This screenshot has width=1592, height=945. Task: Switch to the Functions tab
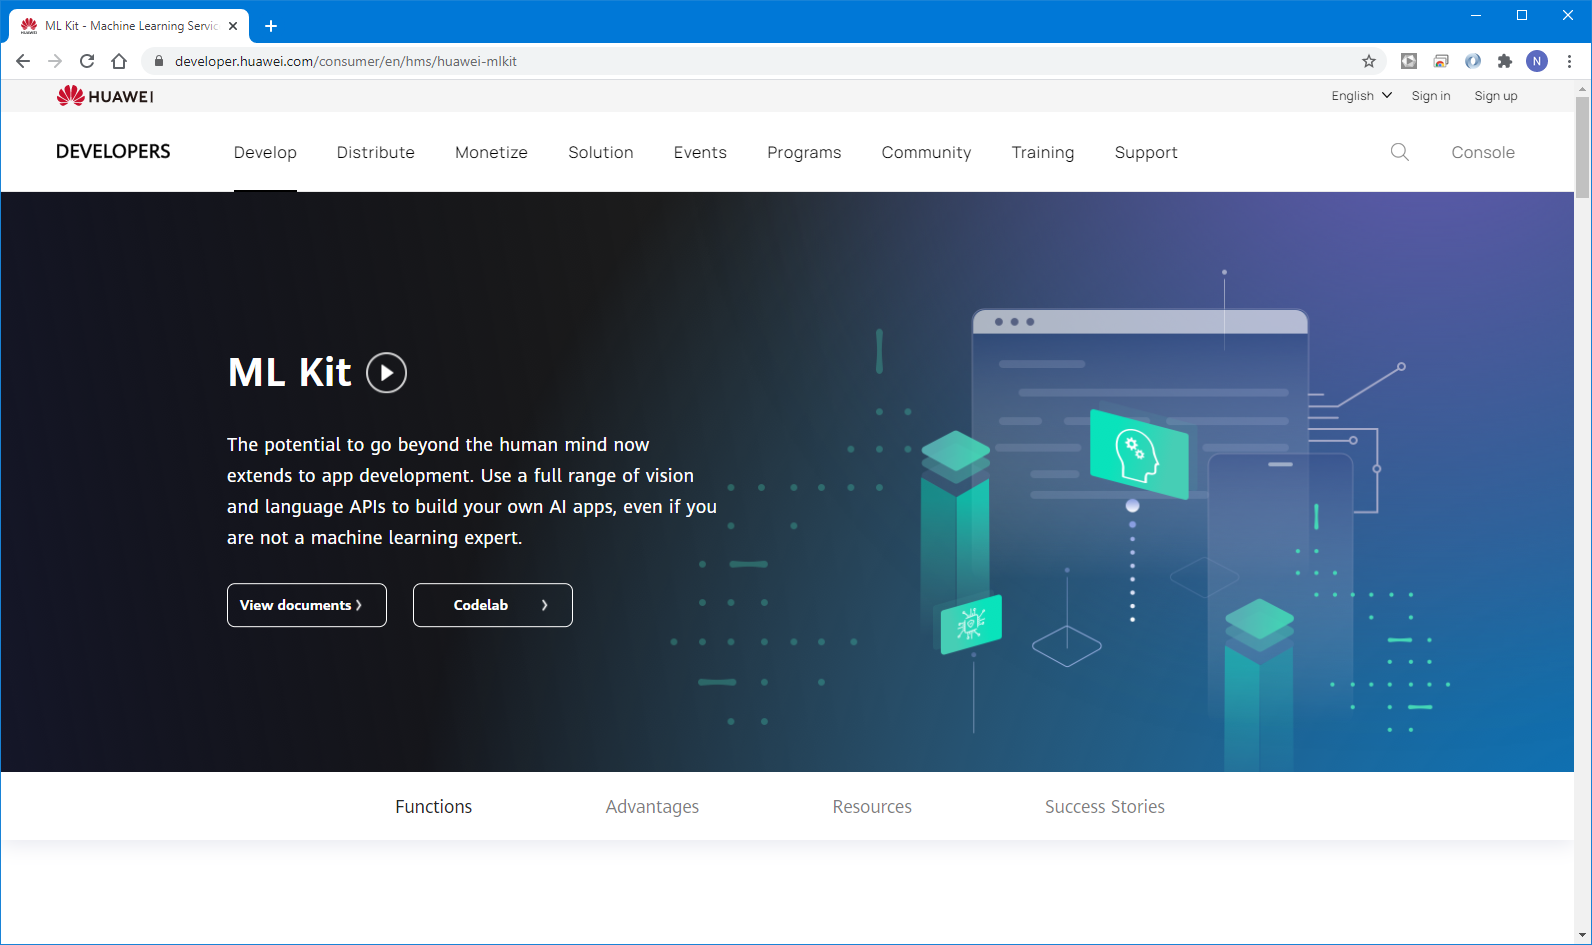coord(434,807)
